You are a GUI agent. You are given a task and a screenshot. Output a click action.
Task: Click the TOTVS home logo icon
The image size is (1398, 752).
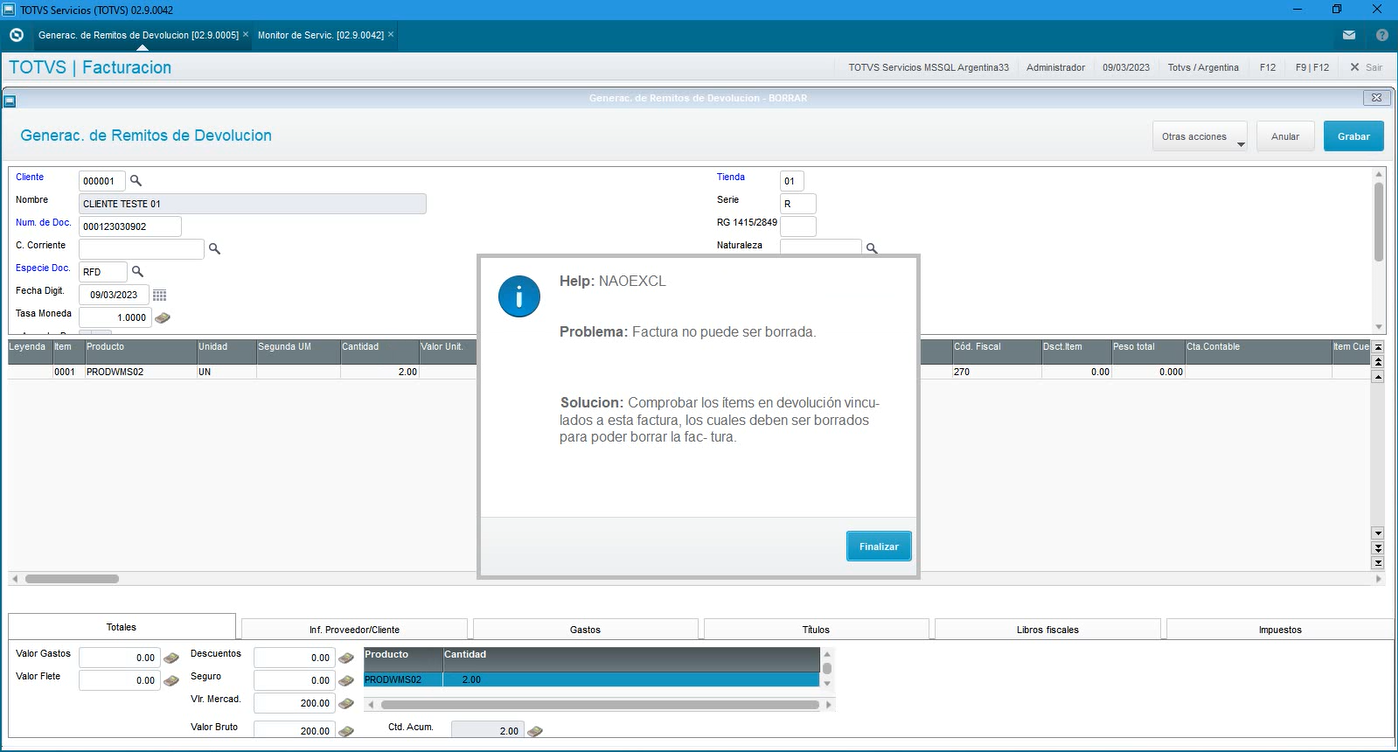coord(16,35)
